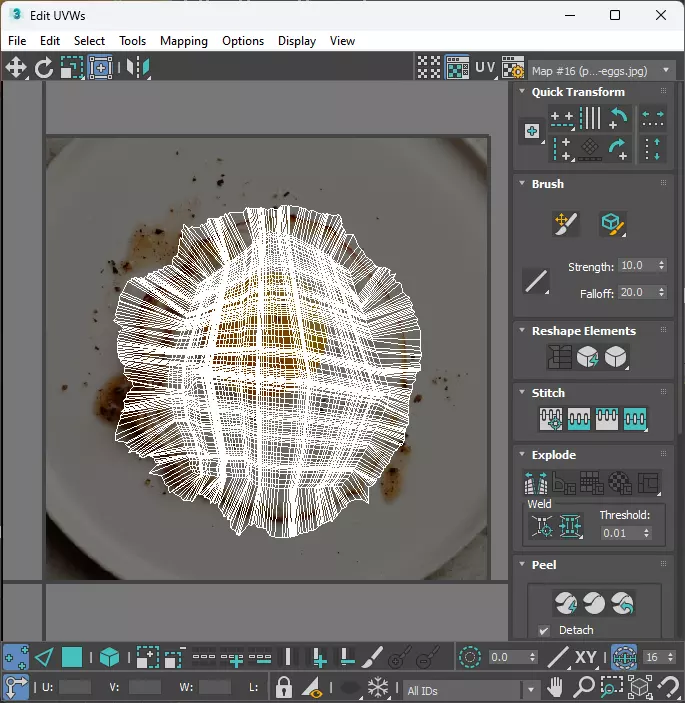
Task: Select the Paint Move brush
Action: coord(565,224)
